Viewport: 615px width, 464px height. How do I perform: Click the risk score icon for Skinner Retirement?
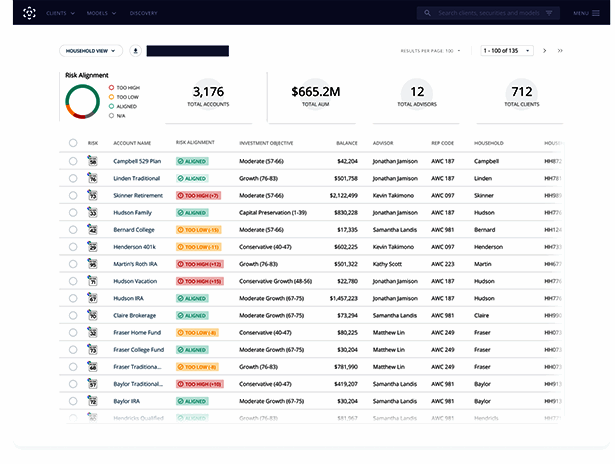tap(92, 195)
